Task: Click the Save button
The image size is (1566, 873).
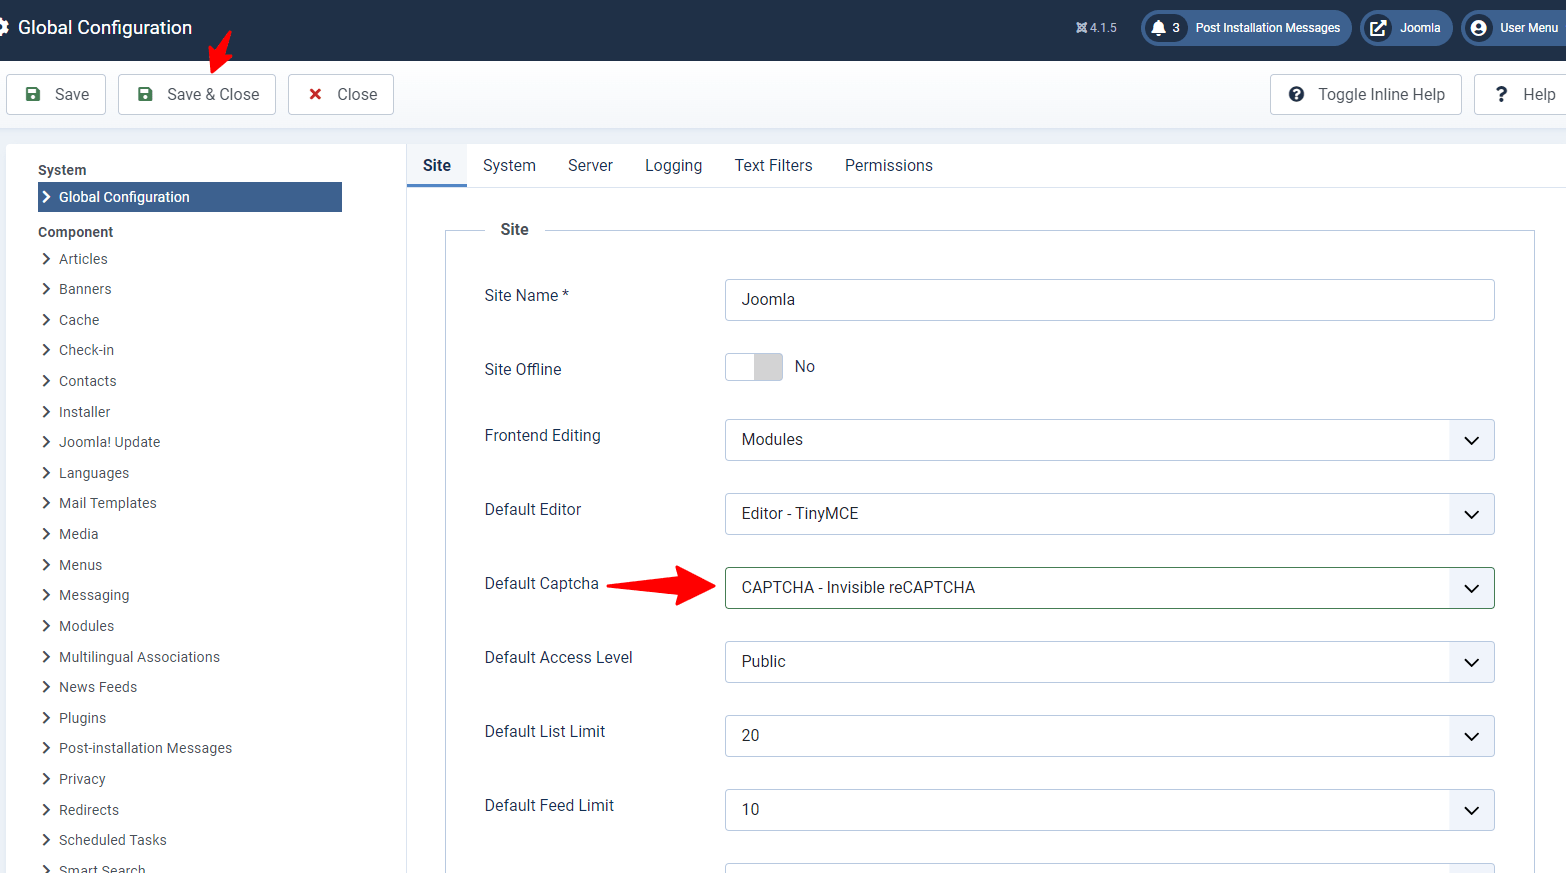Action: click(56, 94)
